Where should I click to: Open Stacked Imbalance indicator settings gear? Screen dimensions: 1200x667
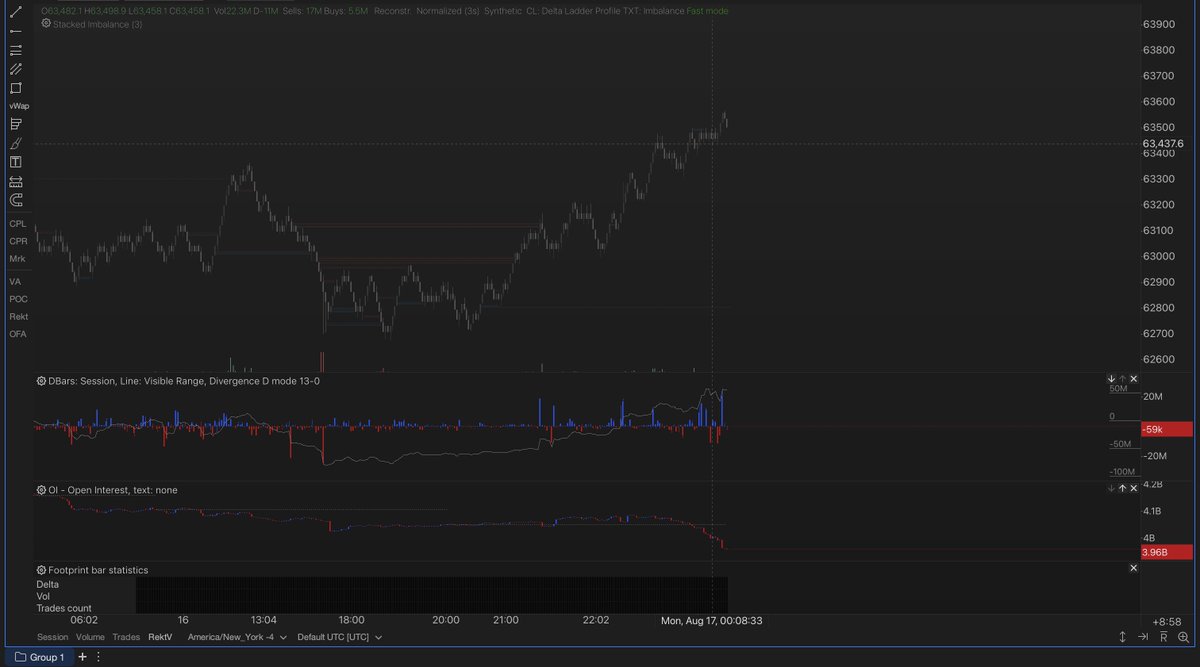[x=46, y=23]
